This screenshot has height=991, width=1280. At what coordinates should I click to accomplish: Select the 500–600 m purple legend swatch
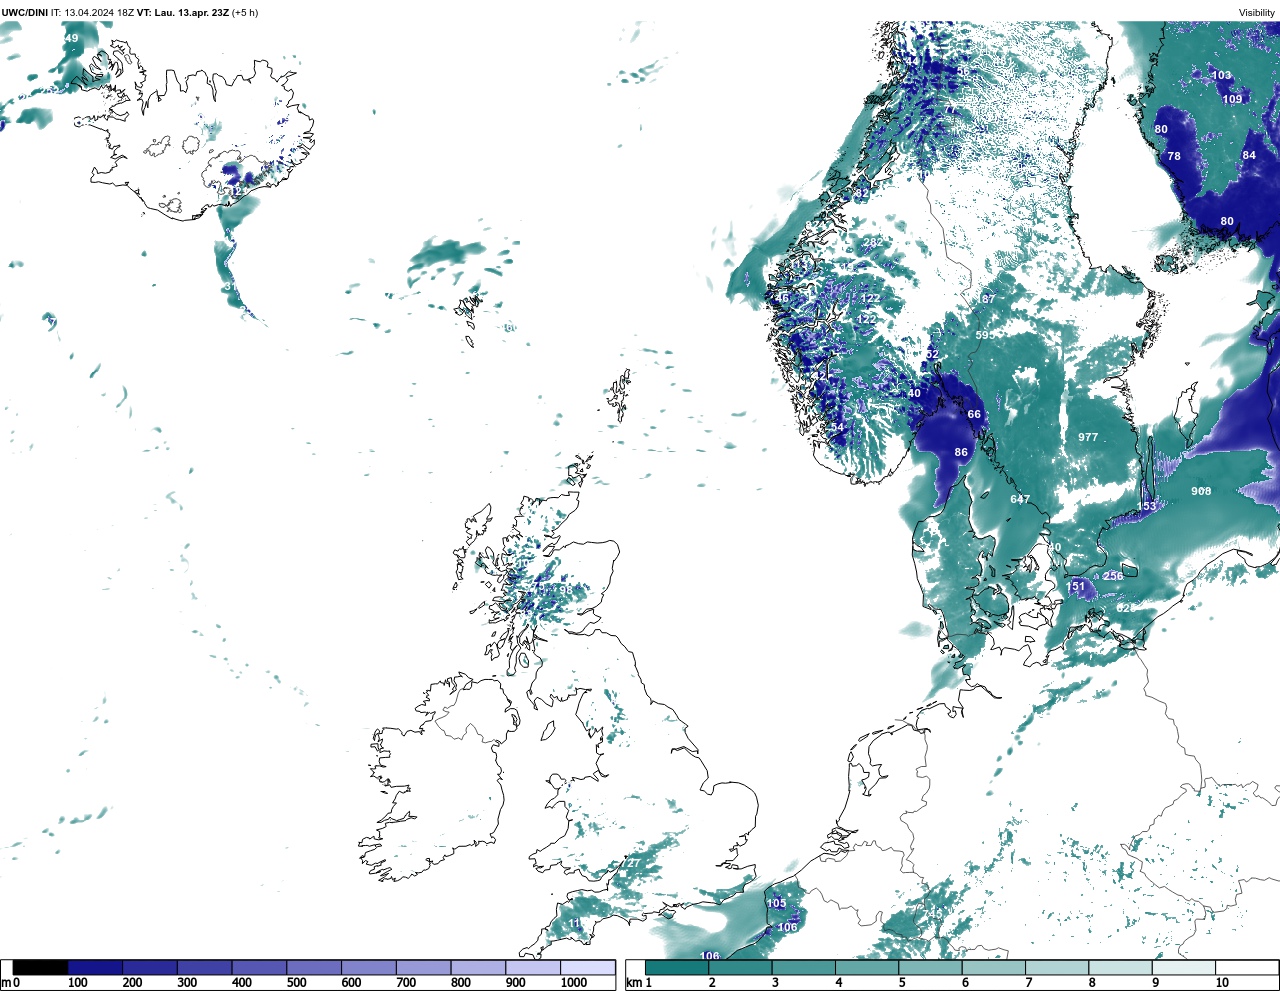pyautogui.click(x=314, y=967)
